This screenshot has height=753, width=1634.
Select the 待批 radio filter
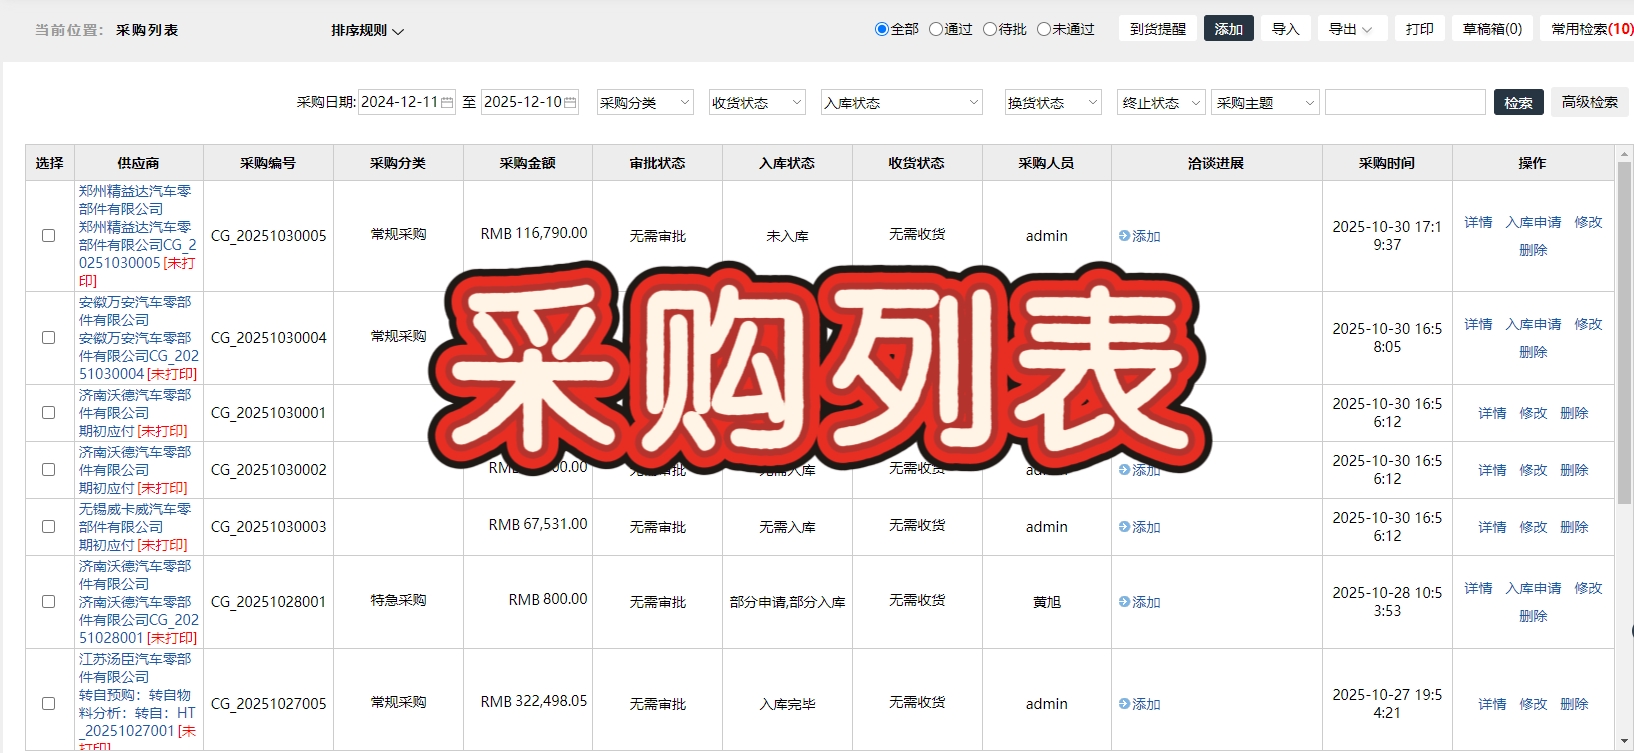(x=990, y=29)
